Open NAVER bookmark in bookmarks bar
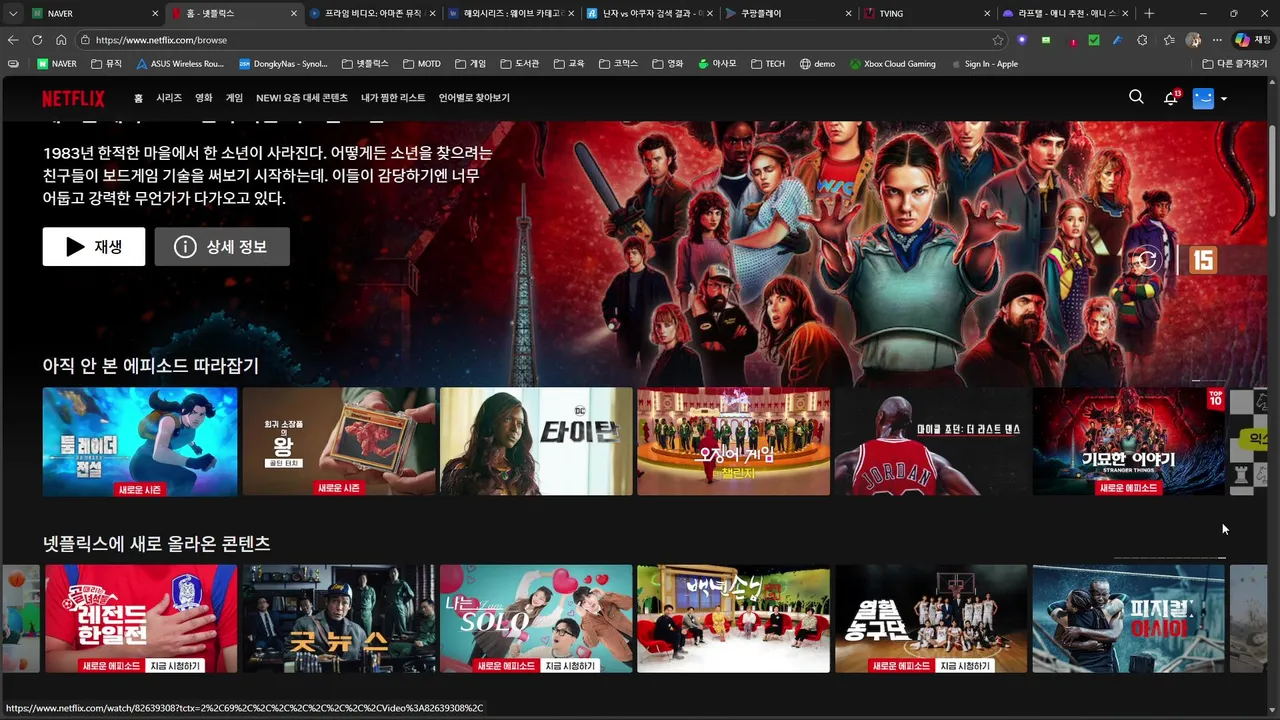The image size is (1280, 720). (x=57, y=64)
